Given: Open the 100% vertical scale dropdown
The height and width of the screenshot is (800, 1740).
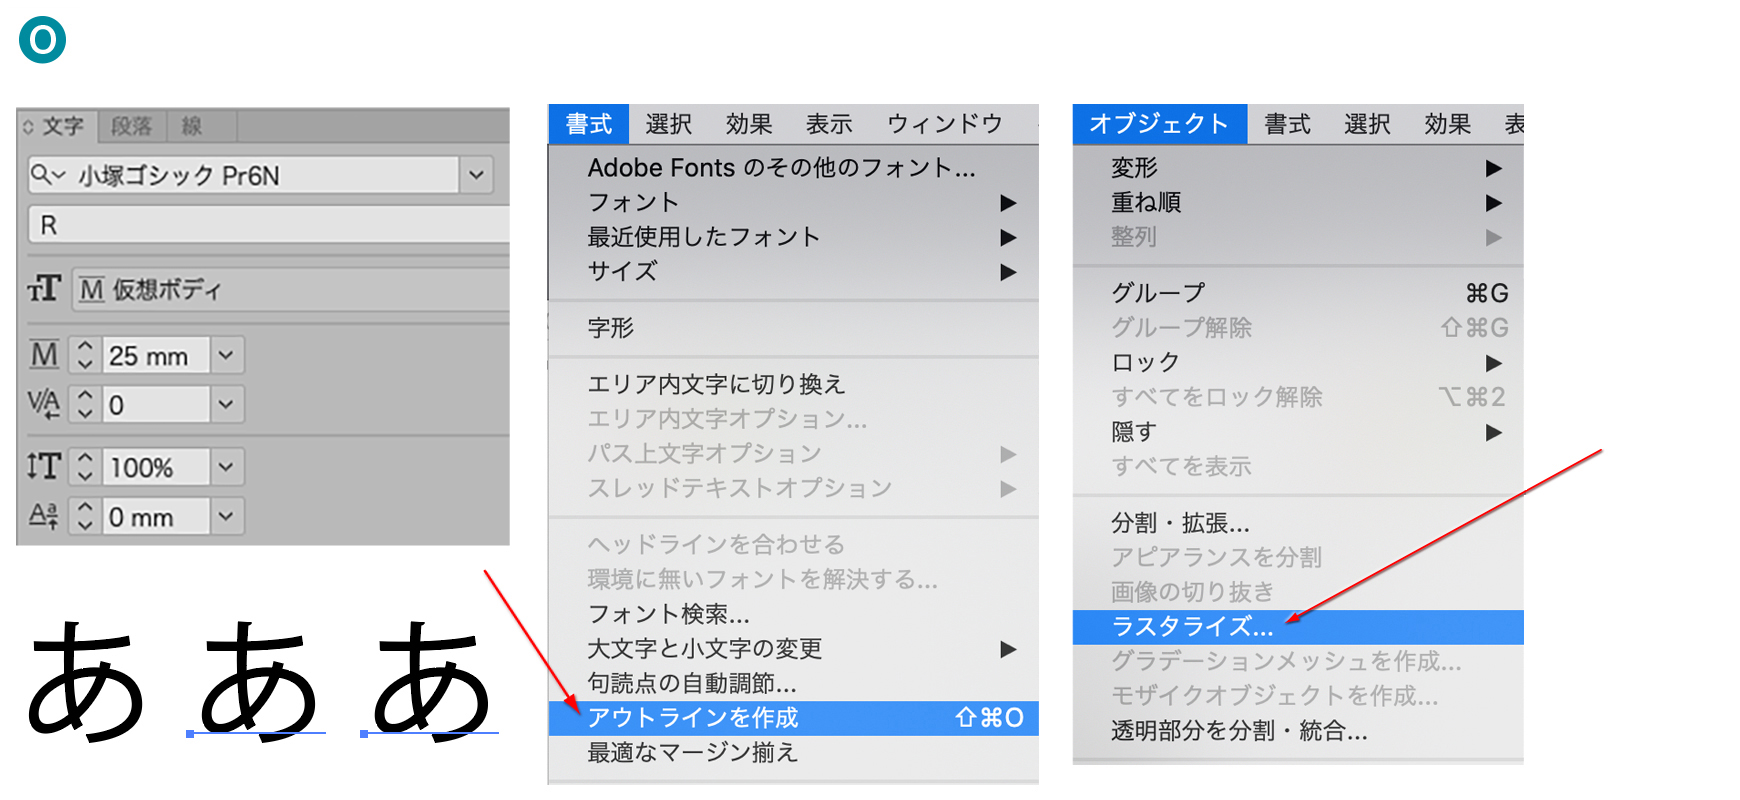Looking at the screenshot, I should 227,466.
